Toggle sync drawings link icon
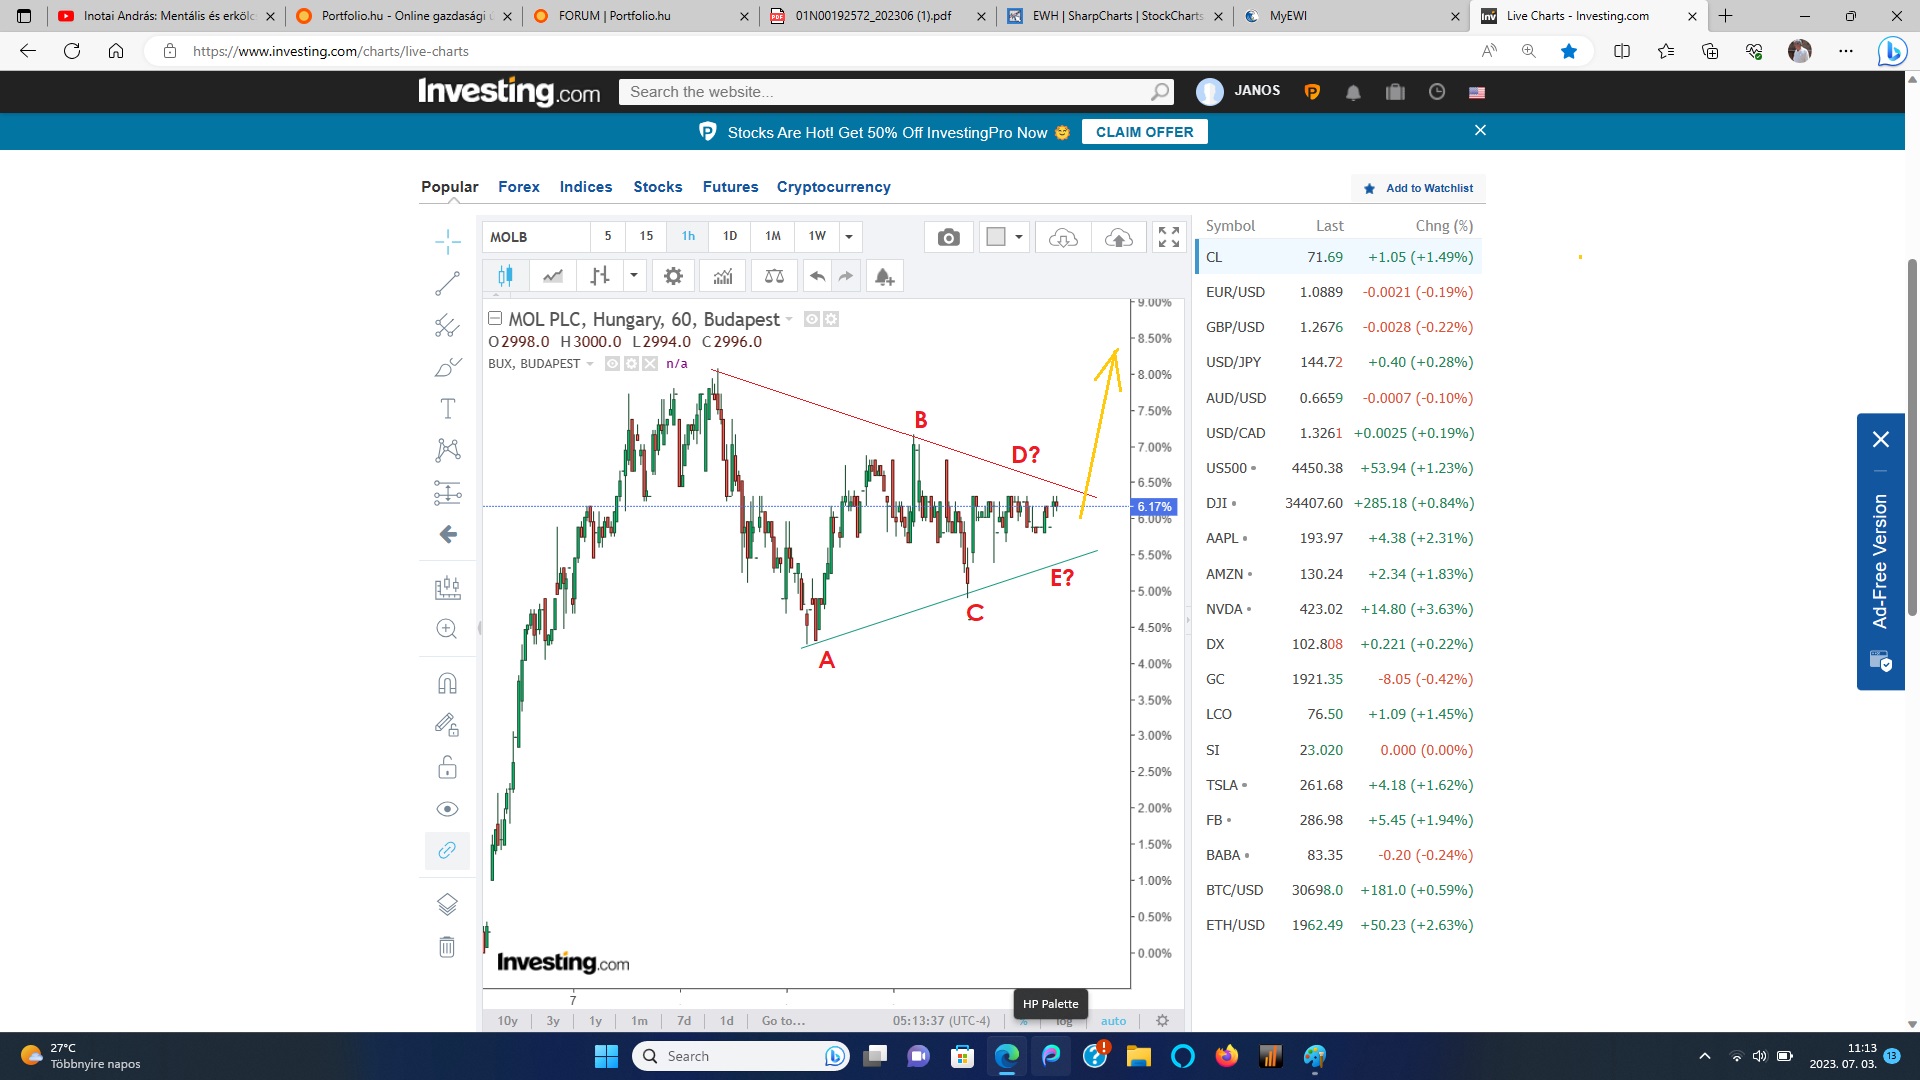 coord(447,850)
